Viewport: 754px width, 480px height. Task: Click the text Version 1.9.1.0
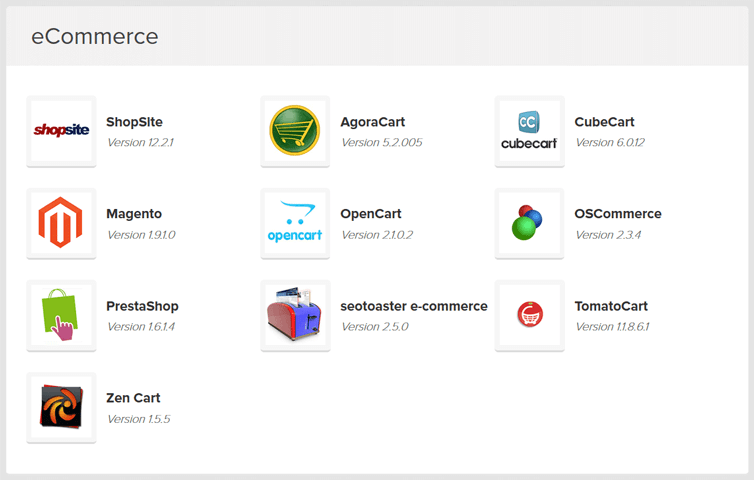click(x=141, y=235)
